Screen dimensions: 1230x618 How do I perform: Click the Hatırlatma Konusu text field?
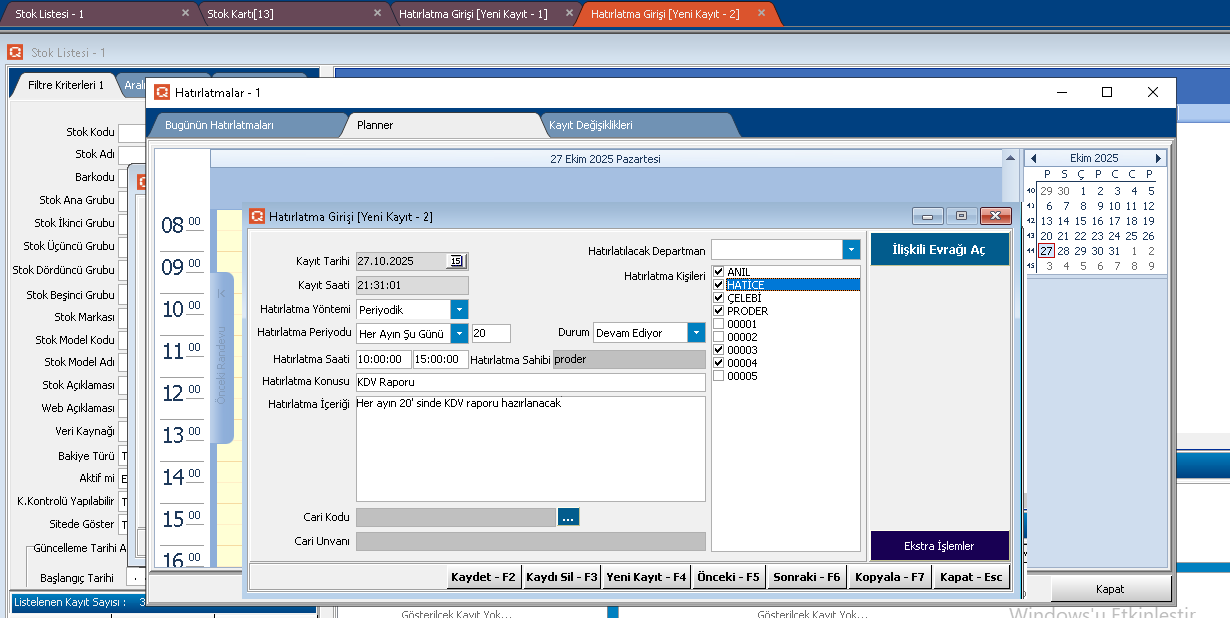(530, 382)
